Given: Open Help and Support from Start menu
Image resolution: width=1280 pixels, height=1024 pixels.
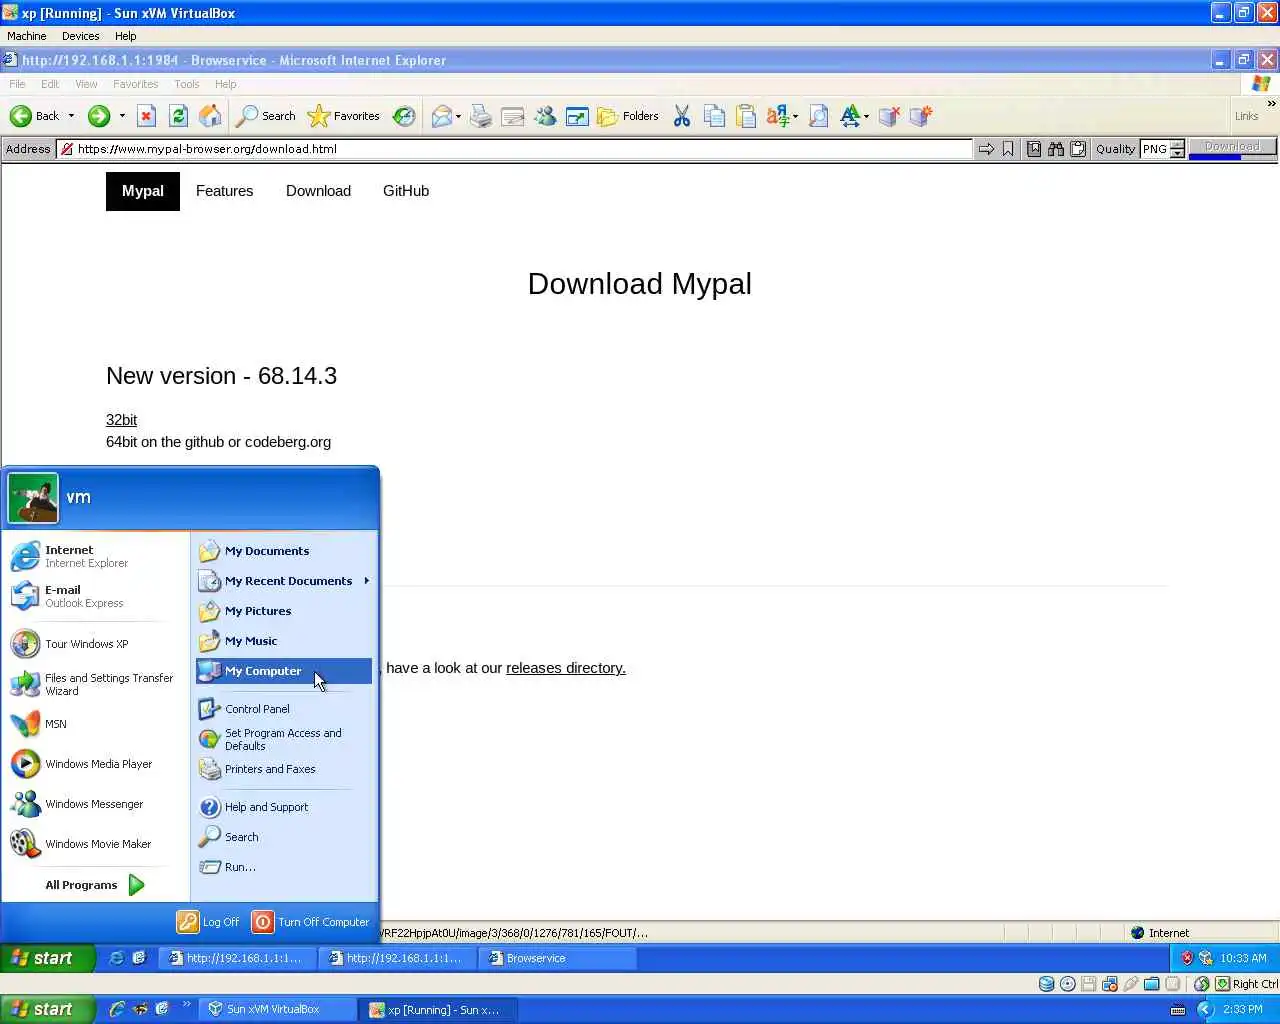Looking at the screenshot, I should point(284,807).
